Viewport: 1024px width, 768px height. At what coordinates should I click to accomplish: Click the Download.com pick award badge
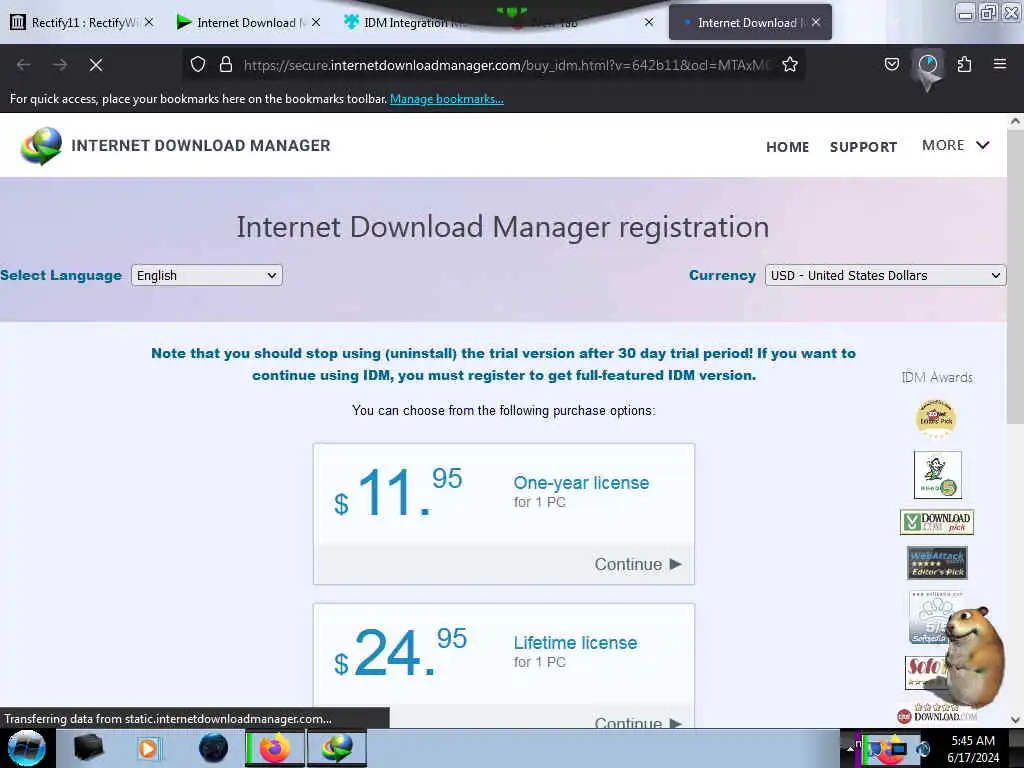click(x=936, y=522)
